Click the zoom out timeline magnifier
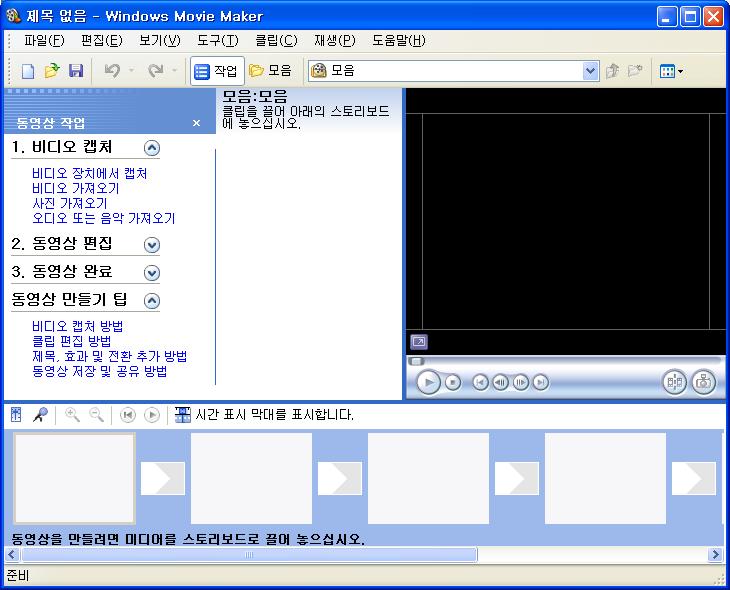Screen dimensions: 730x590 96,414
